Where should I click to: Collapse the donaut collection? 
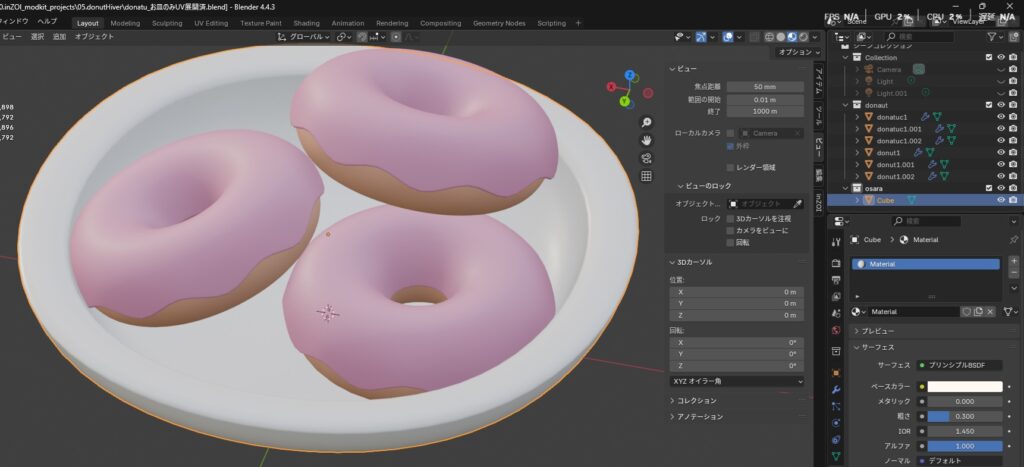(x=846, y=105)
